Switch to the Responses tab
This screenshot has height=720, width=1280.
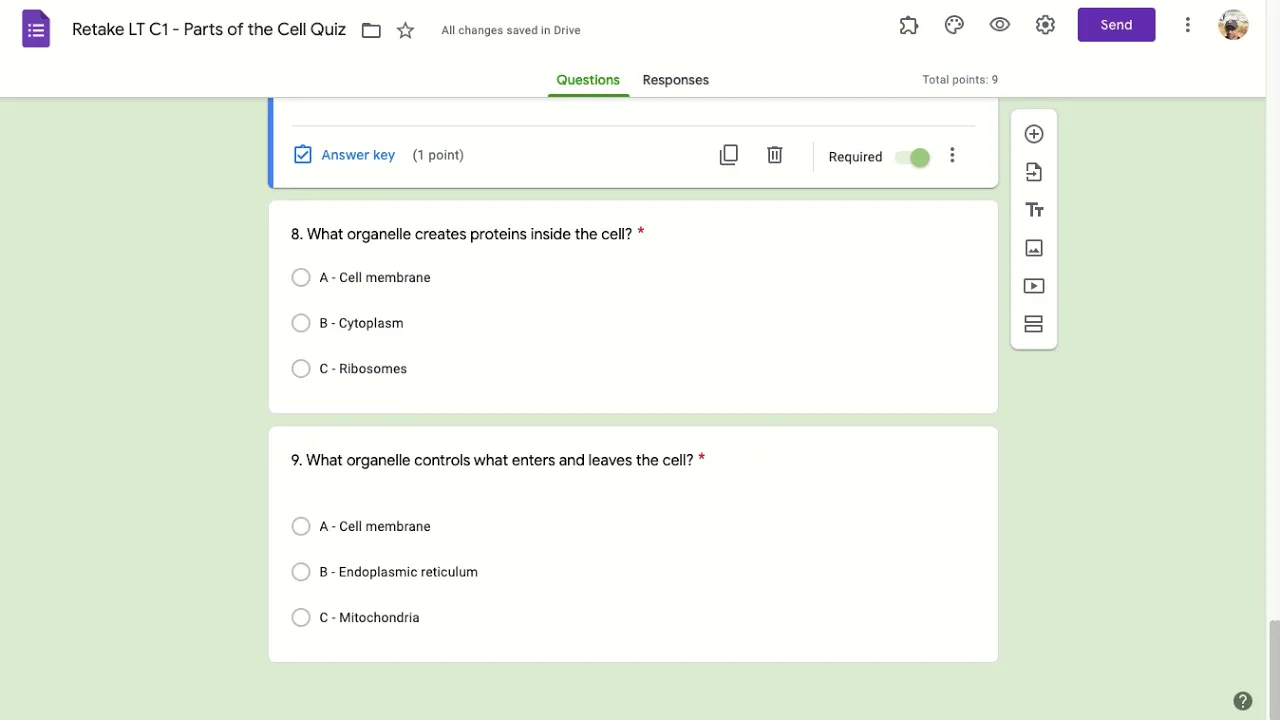coord(676,80)
